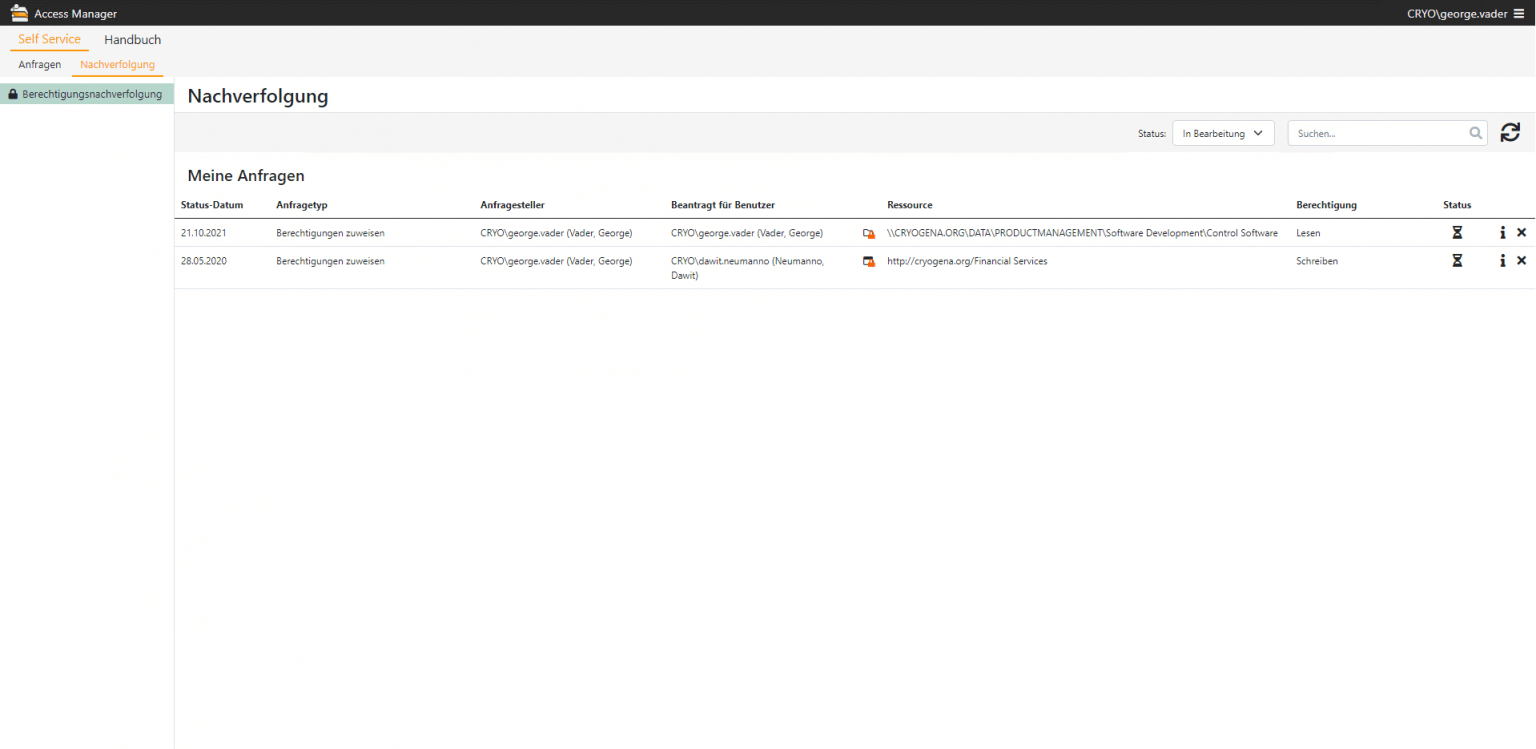
Task: Sort by the Status-Datum column header
Action: click(212, 205)
